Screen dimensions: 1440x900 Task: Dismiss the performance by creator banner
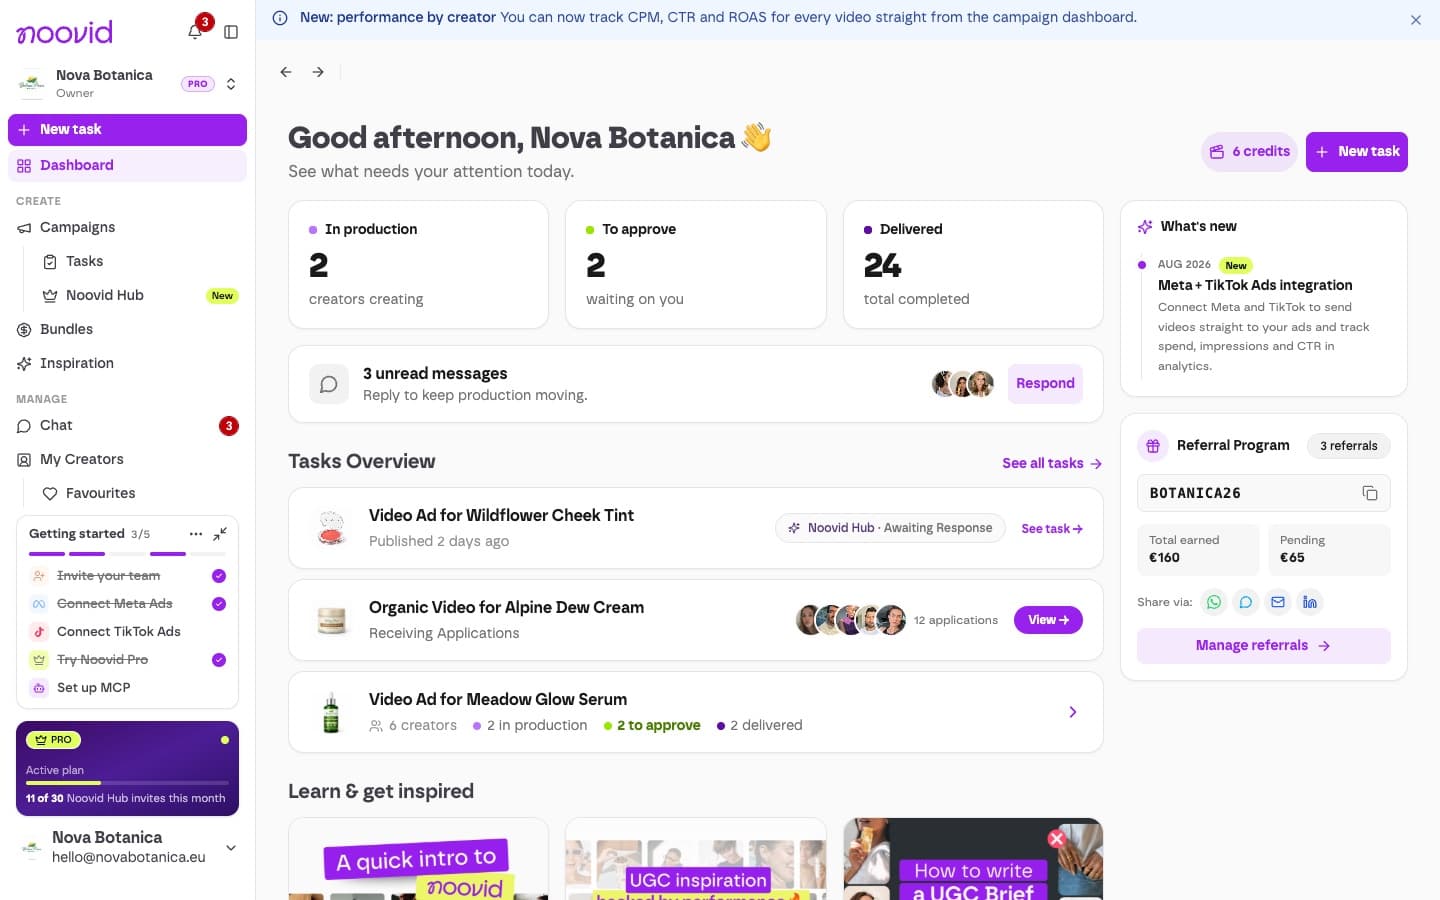coord(1416,20)
